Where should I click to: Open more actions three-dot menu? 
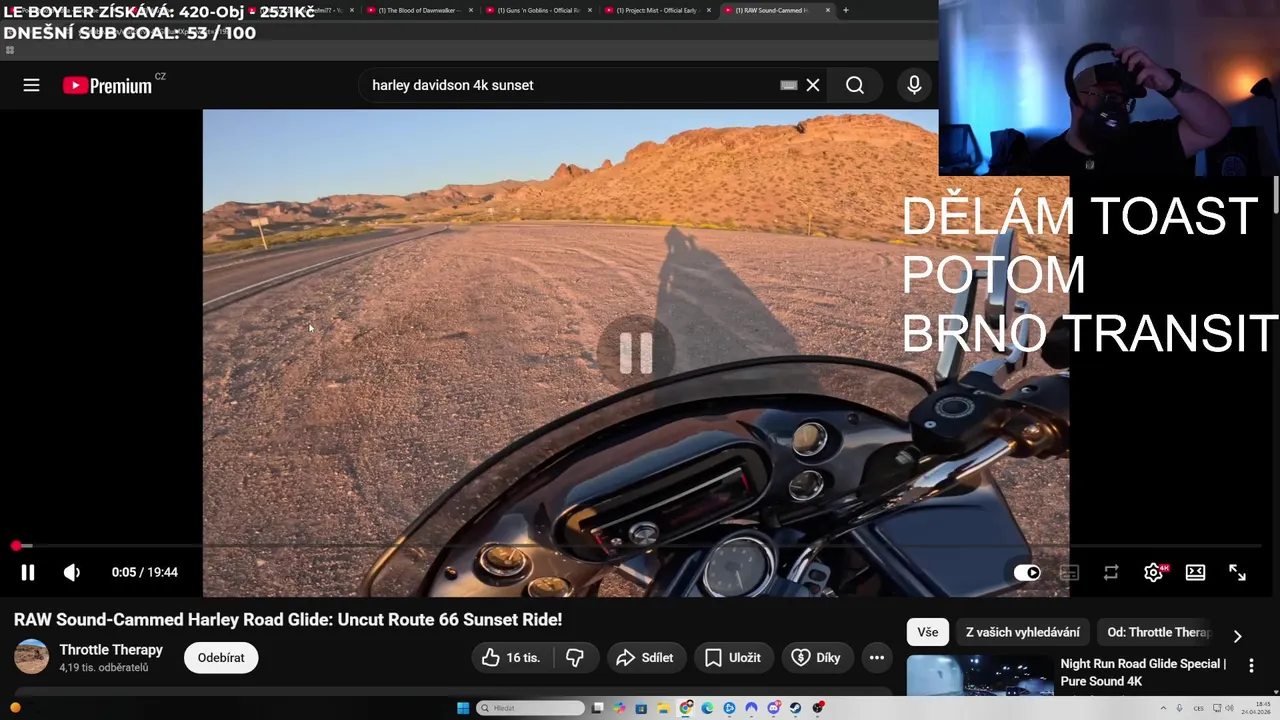tap(877, 657)
